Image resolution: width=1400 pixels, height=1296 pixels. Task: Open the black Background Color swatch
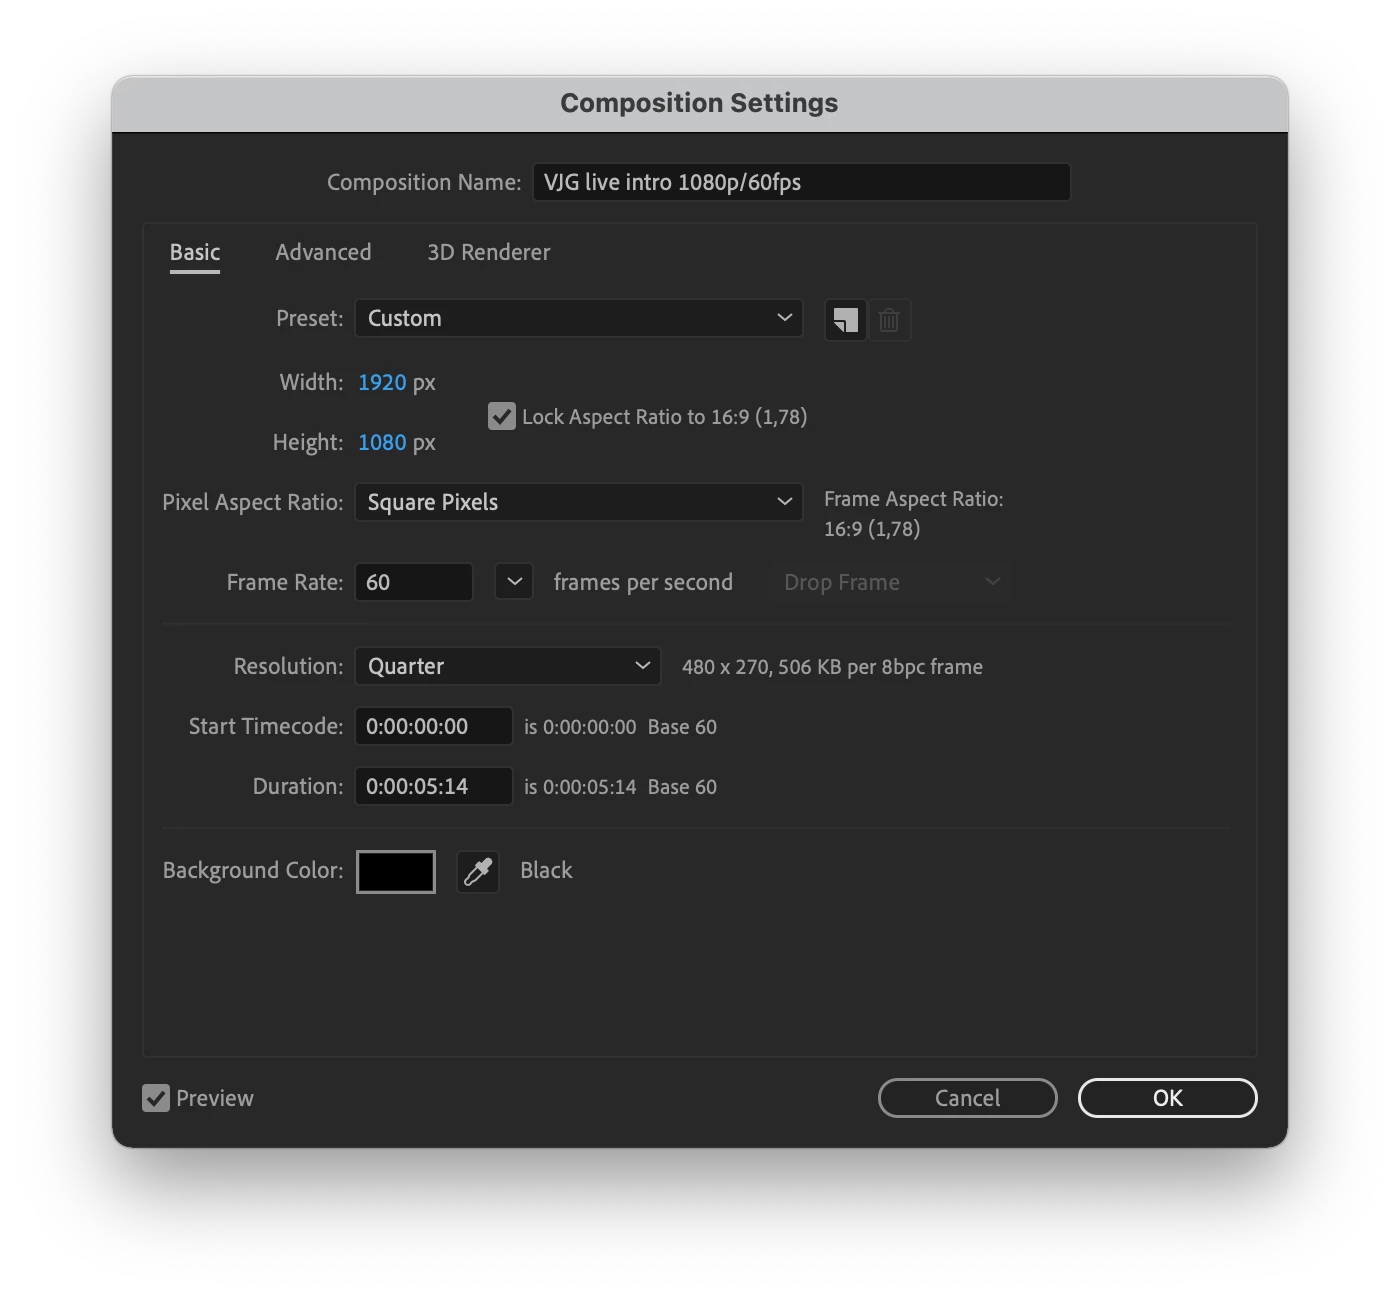pyautogui.click(x=396, y=871)
